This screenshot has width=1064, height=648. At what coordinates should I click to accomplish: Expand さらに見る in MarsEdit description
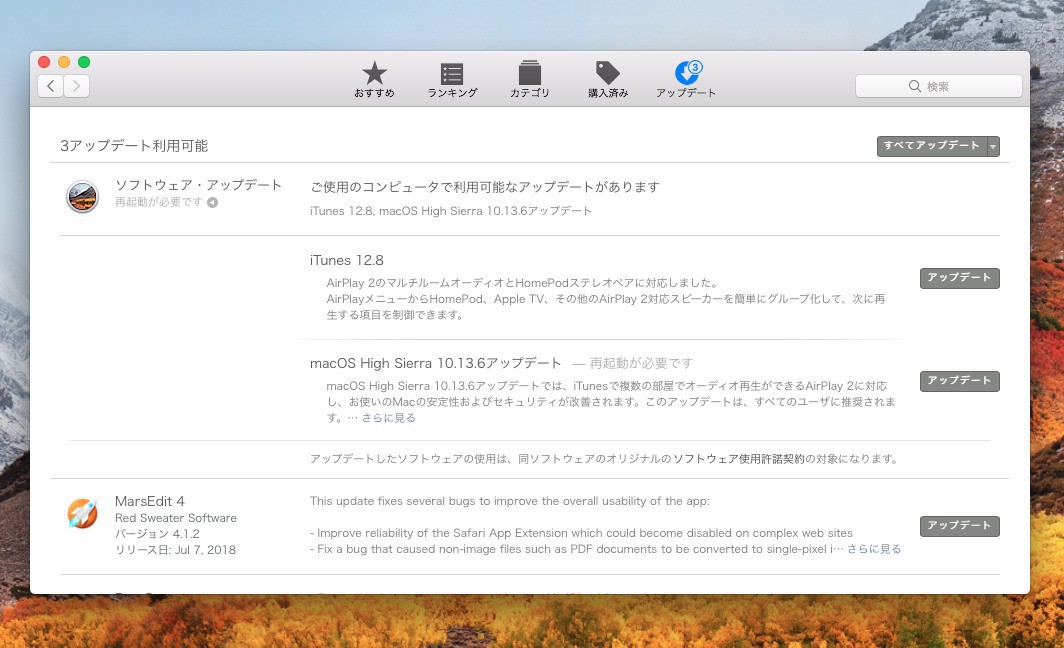coord(874,549)
